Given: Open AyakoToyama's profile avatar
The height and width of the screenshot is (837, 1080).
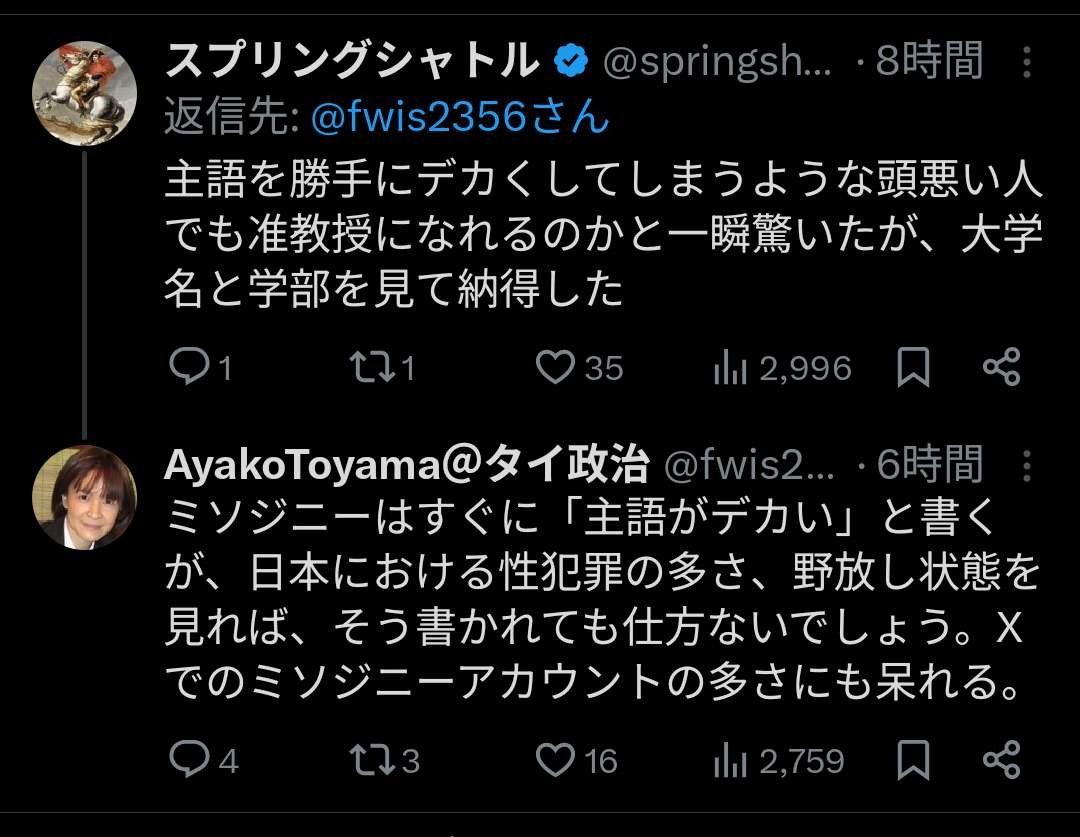Looking at the screenshot, I should click(x=85, y=497).
